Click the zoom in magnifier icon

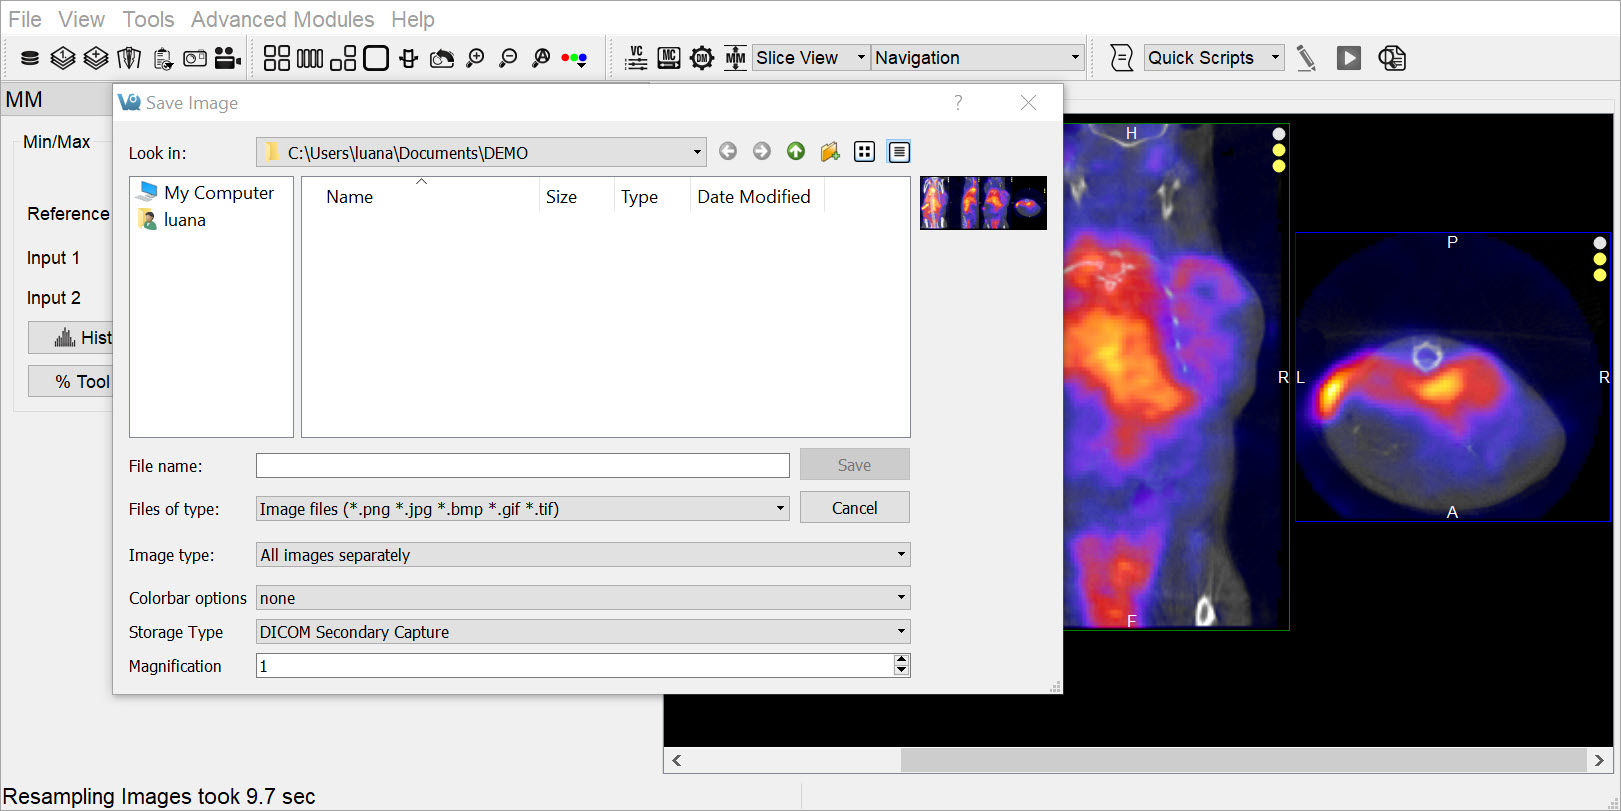coord(475,58)
